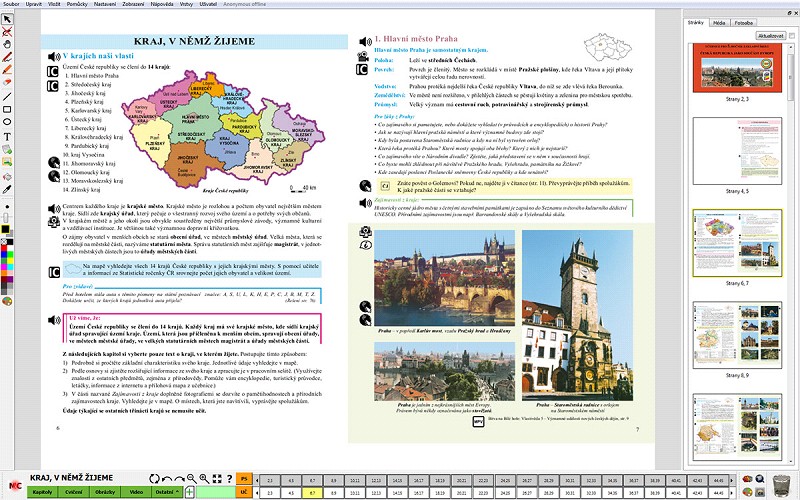Open the Strany 2, 3 page thumbnail
The width and height of the screenshot is (800, 500).
point(737,68)
